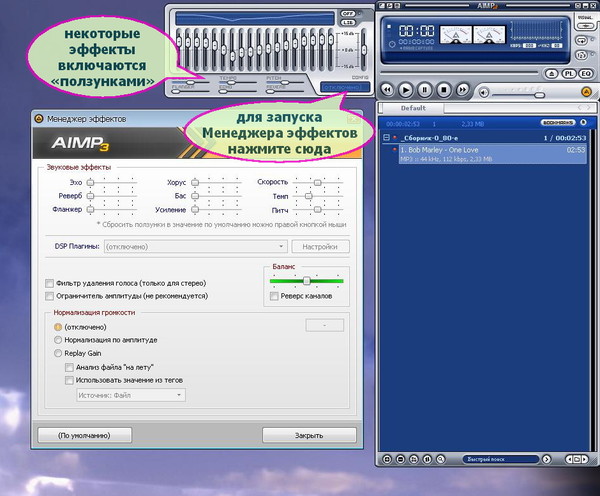This screenshot has height=496, width=600.
Task: Click the player volume slider
Action: [519, 94]
